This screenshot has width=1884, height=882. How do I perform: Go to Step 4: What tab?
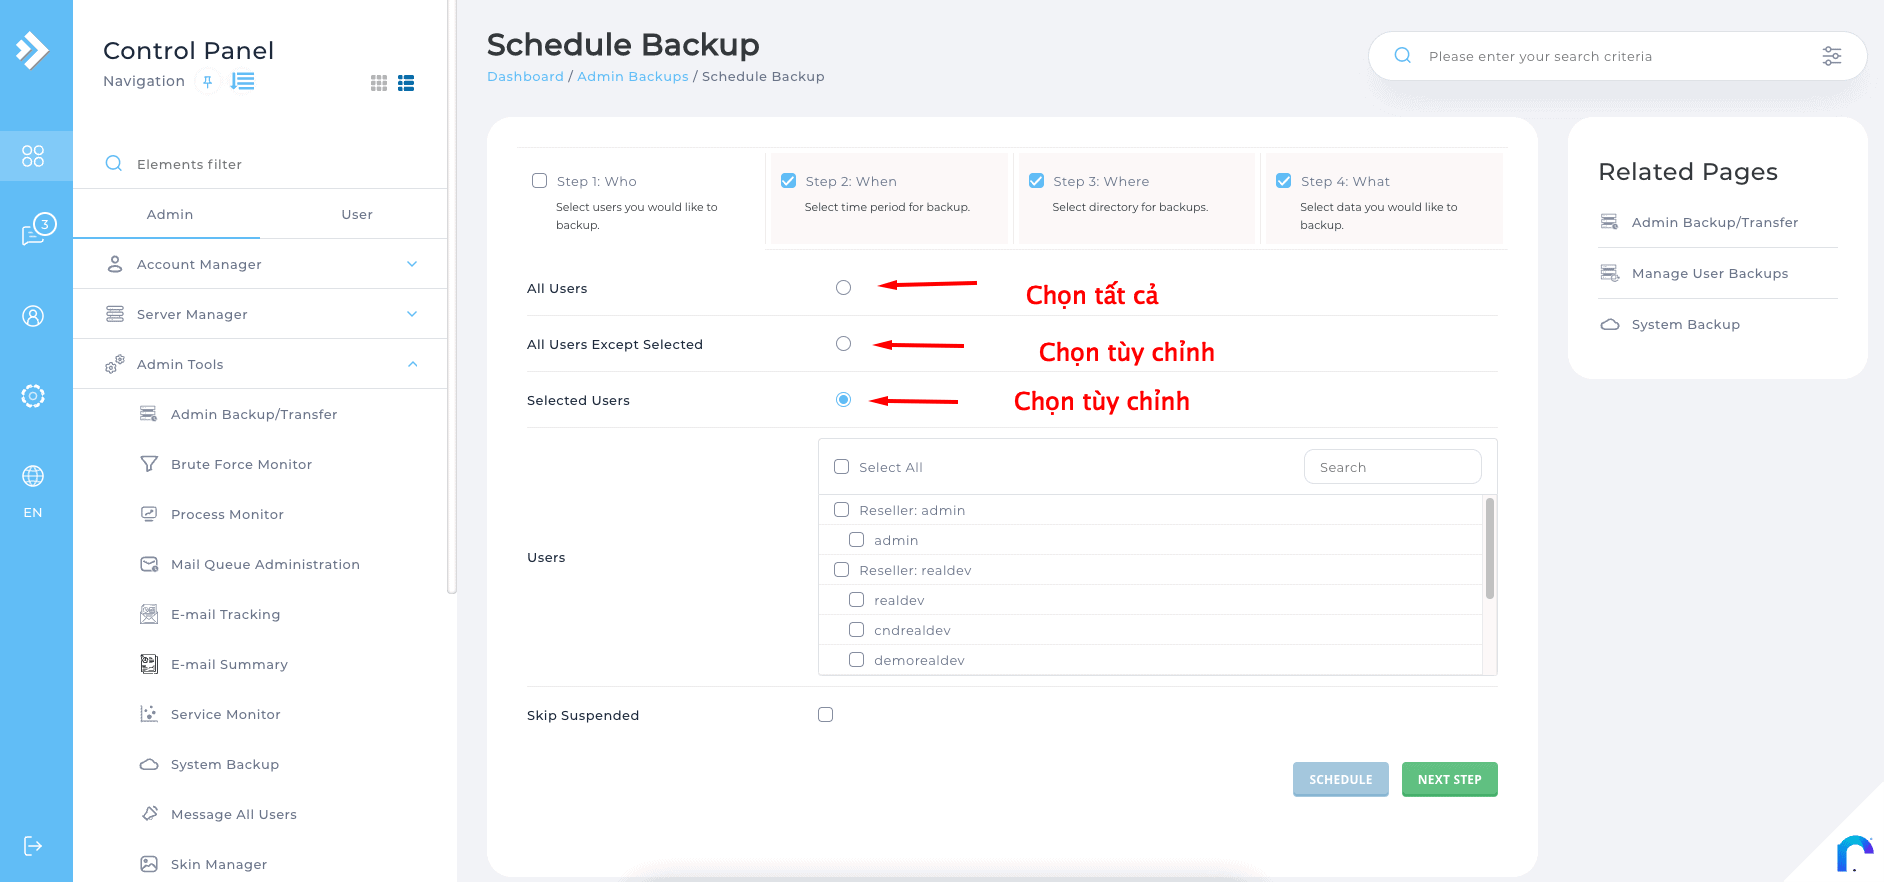[x=1384, y=198]
